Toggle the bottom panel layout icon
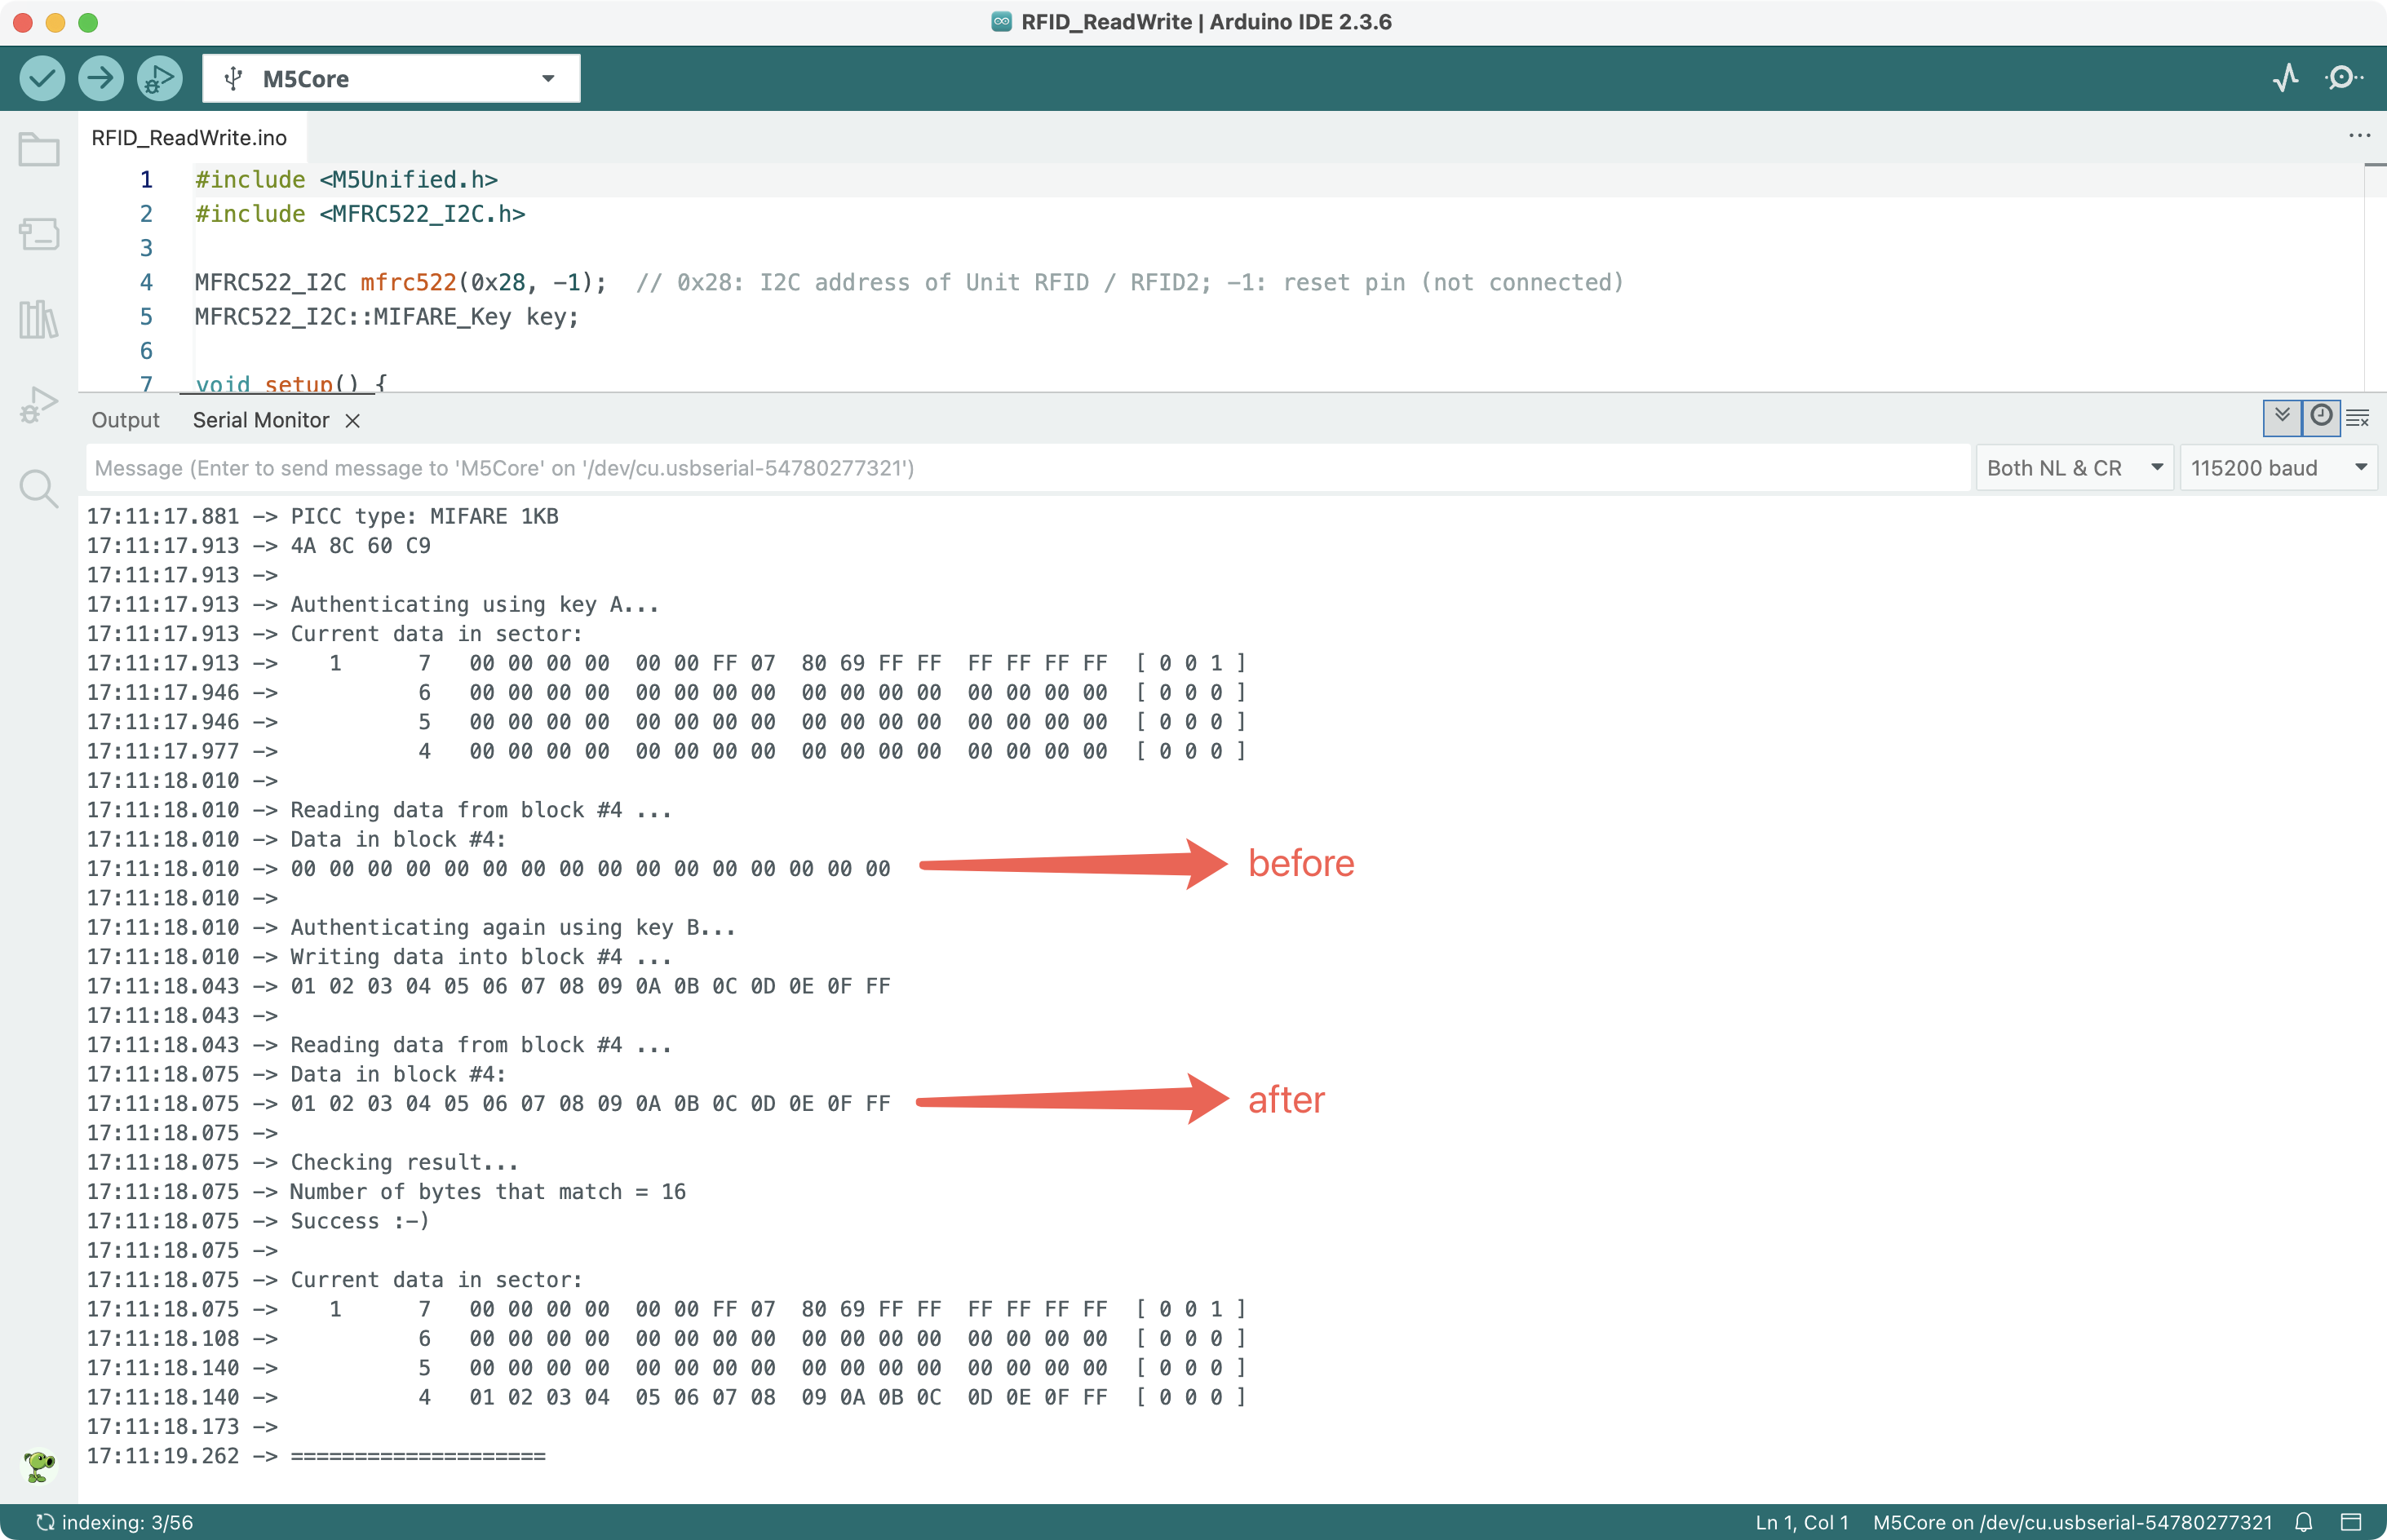The image size is (2387, 1540). [x=2351, y=1522]
